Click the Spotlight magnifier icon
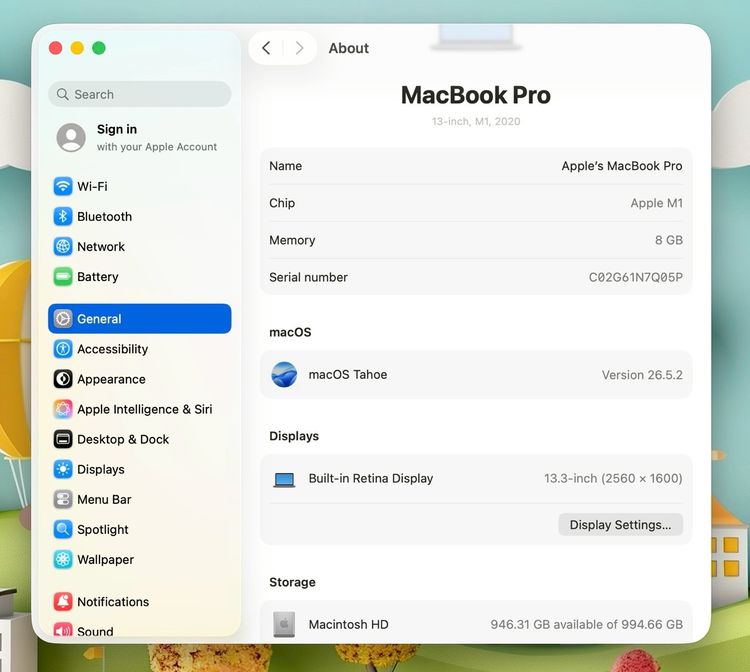Viewport: 750px width, 672px height. pyautogui.click(x=63, y=529)
